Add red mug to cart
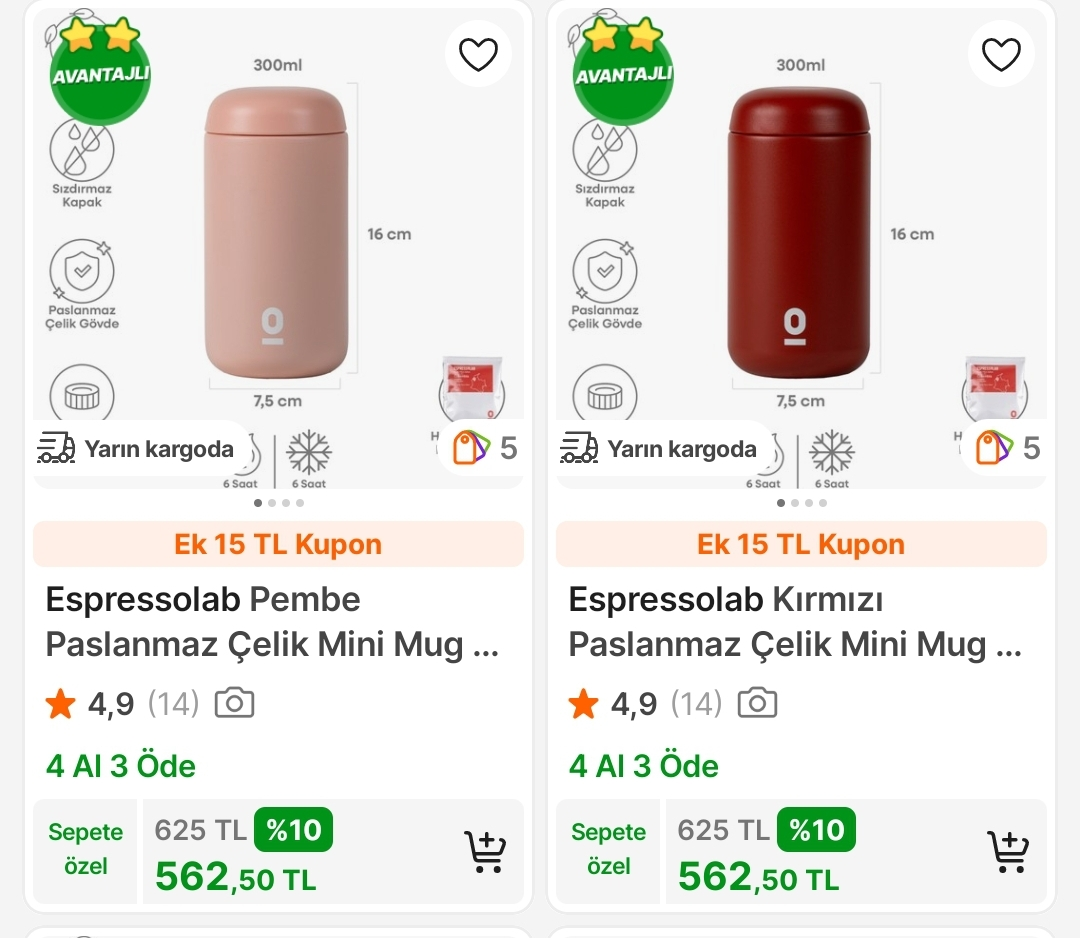The height and width of the screenshot is (938, 1080). point(1008,851)
